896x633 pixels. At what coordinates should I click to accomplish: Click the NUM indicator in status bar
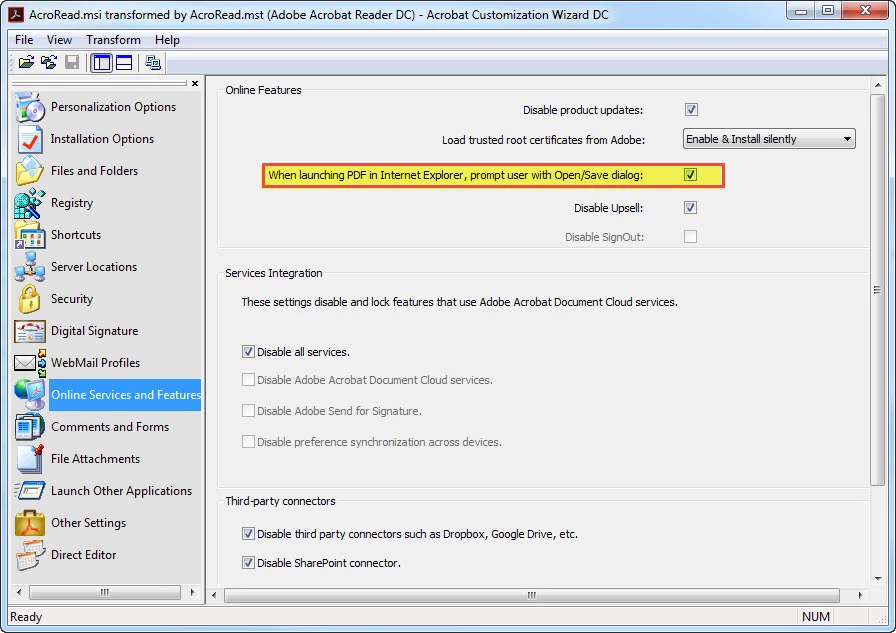[x=815, y=616]
